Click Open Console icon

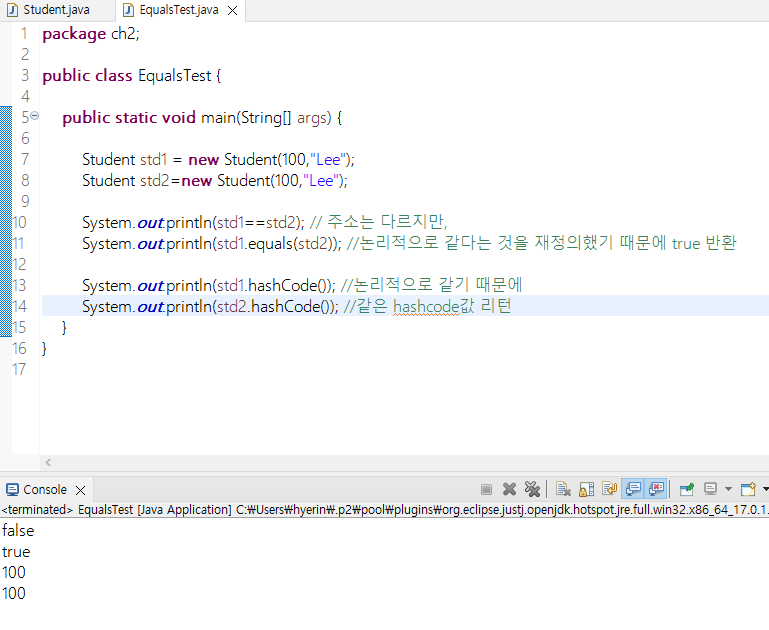tap(748, 489)
